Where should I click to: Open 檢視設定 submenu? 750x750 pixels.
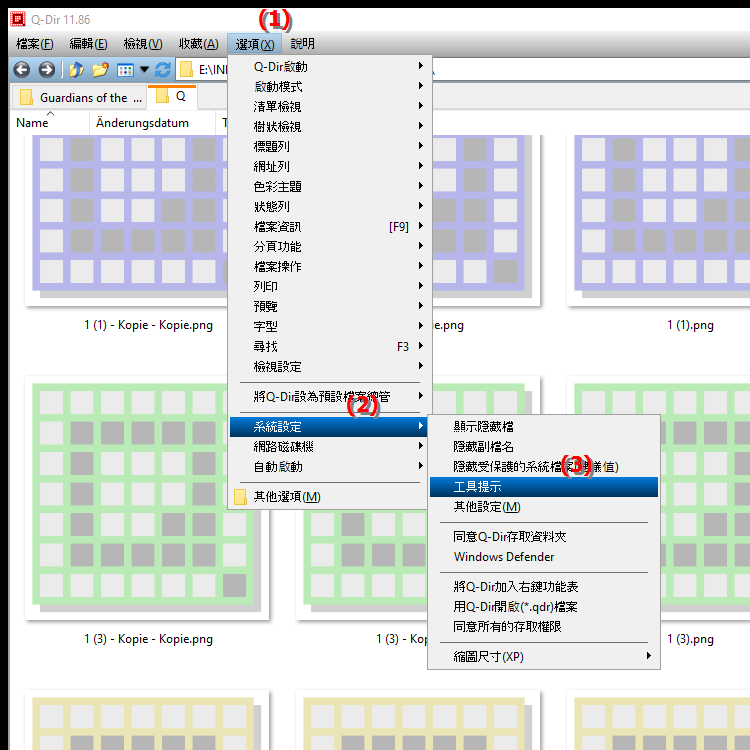[330, 367]
